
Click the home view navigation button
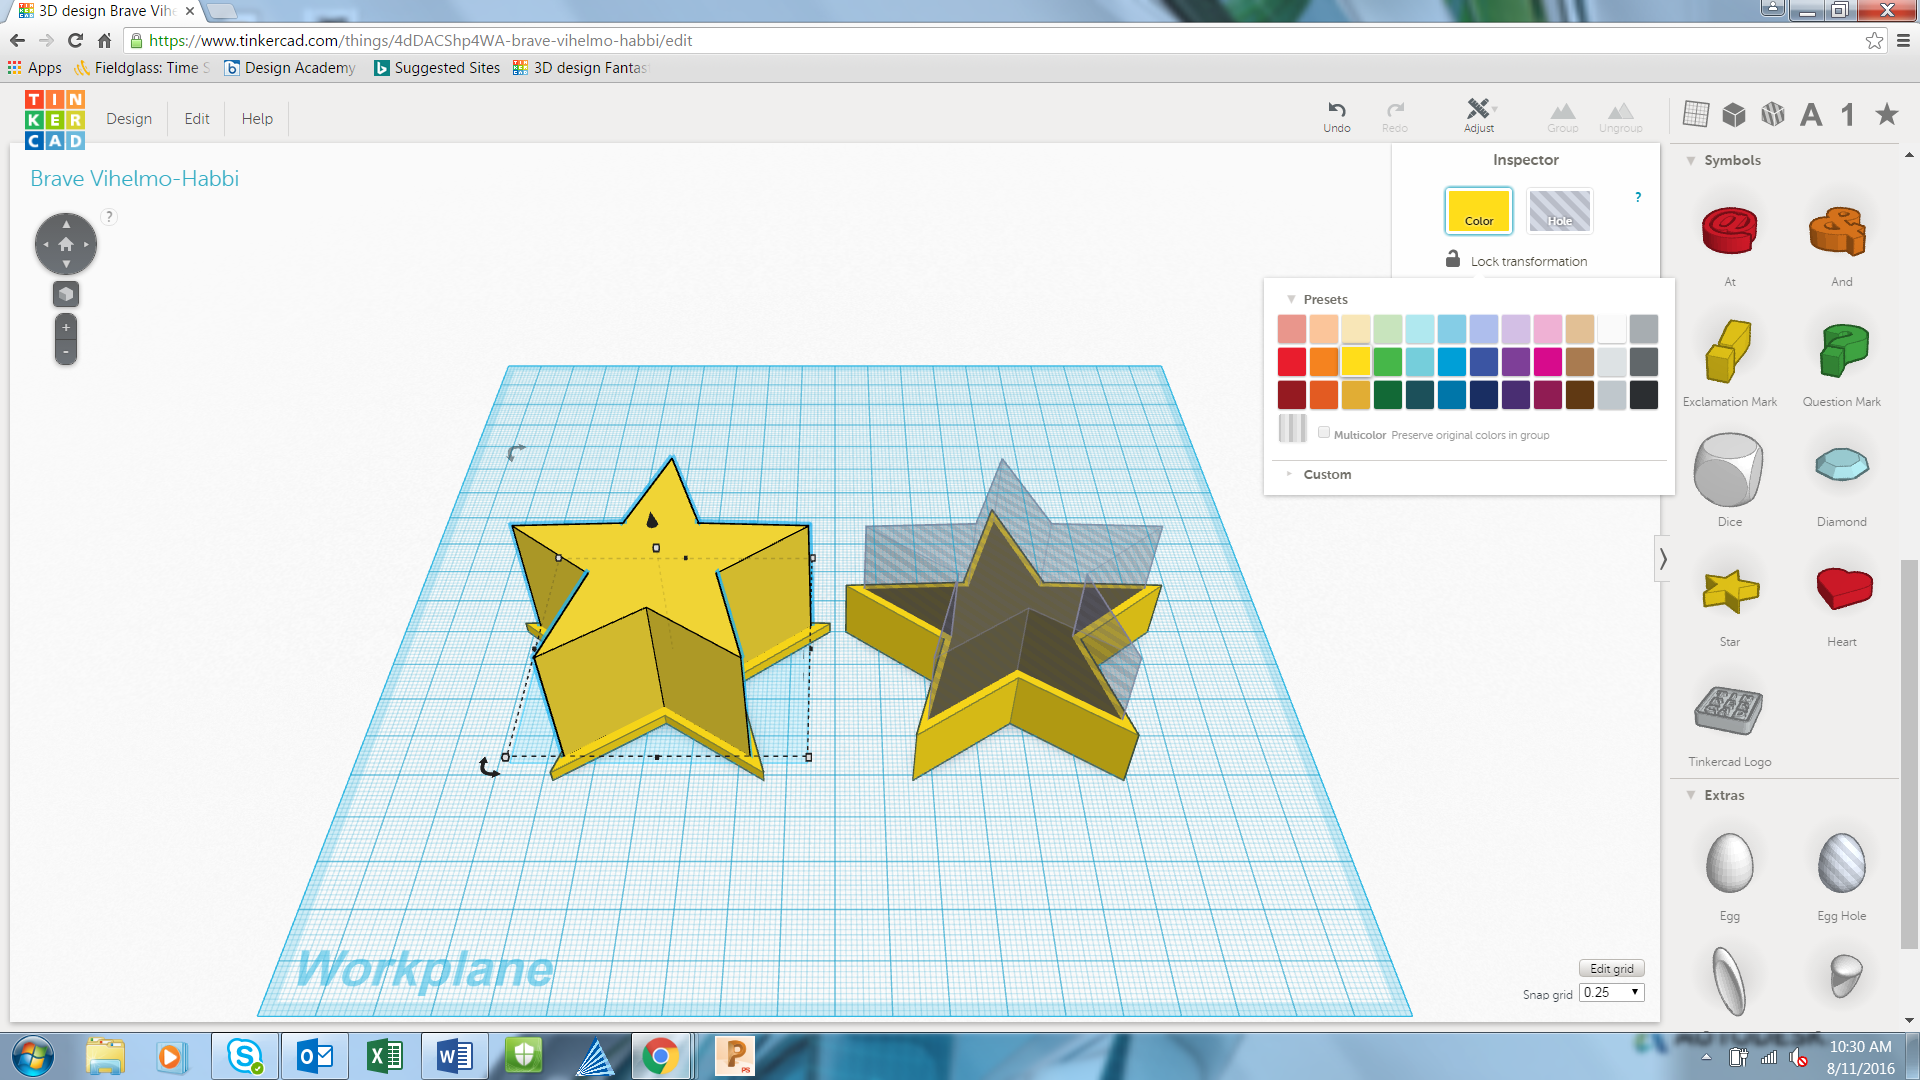coord(66,245)
